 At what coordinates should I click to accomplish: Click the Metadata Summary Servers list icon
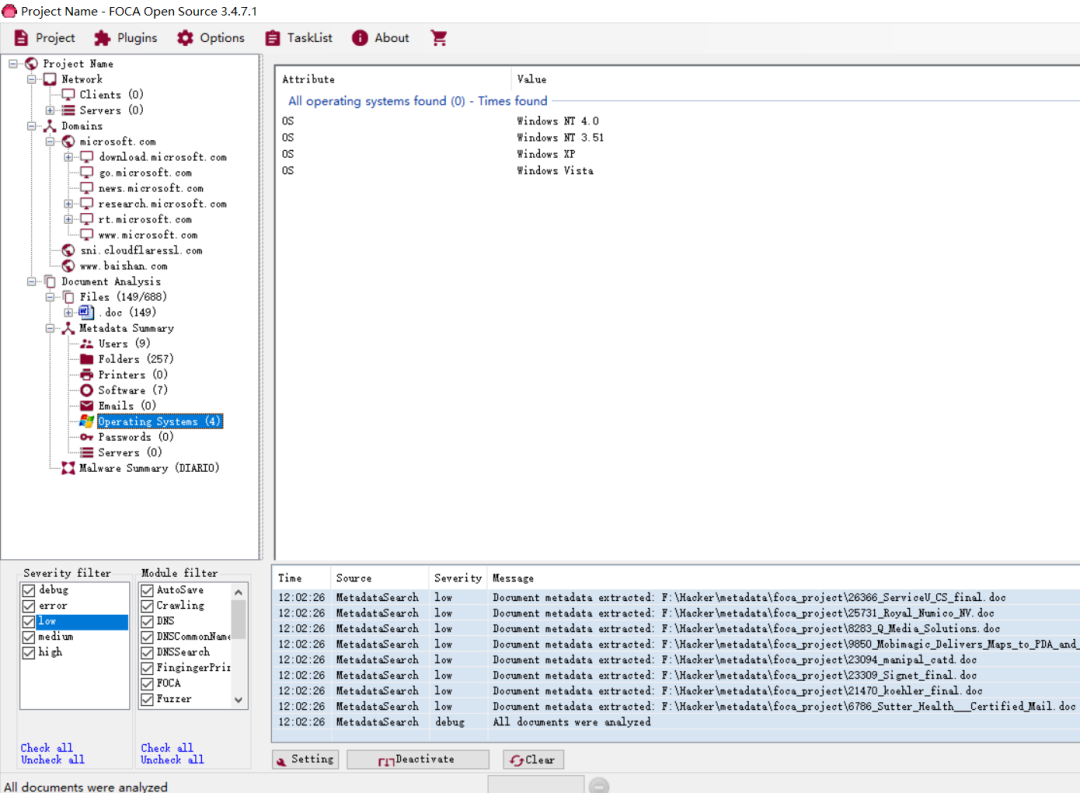click(87, 453)
